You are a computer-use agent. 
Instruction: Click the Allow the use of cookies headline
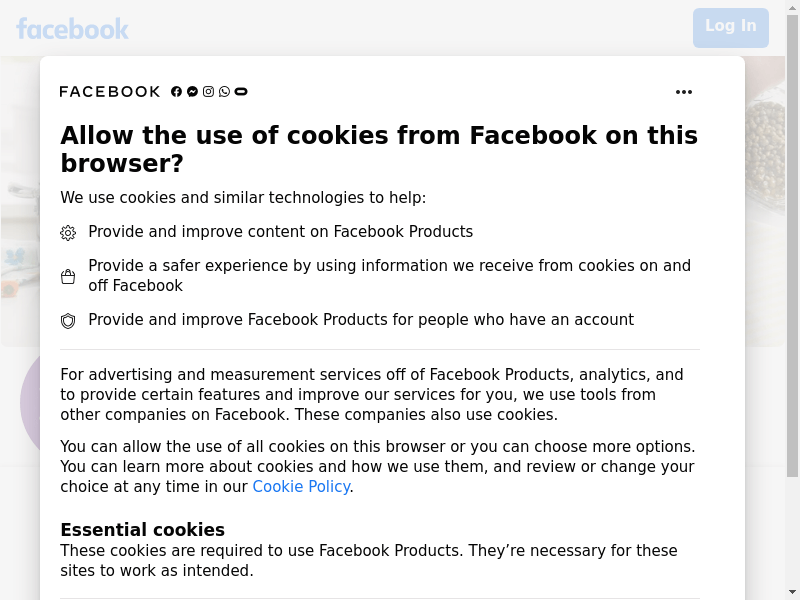(379, 149)
